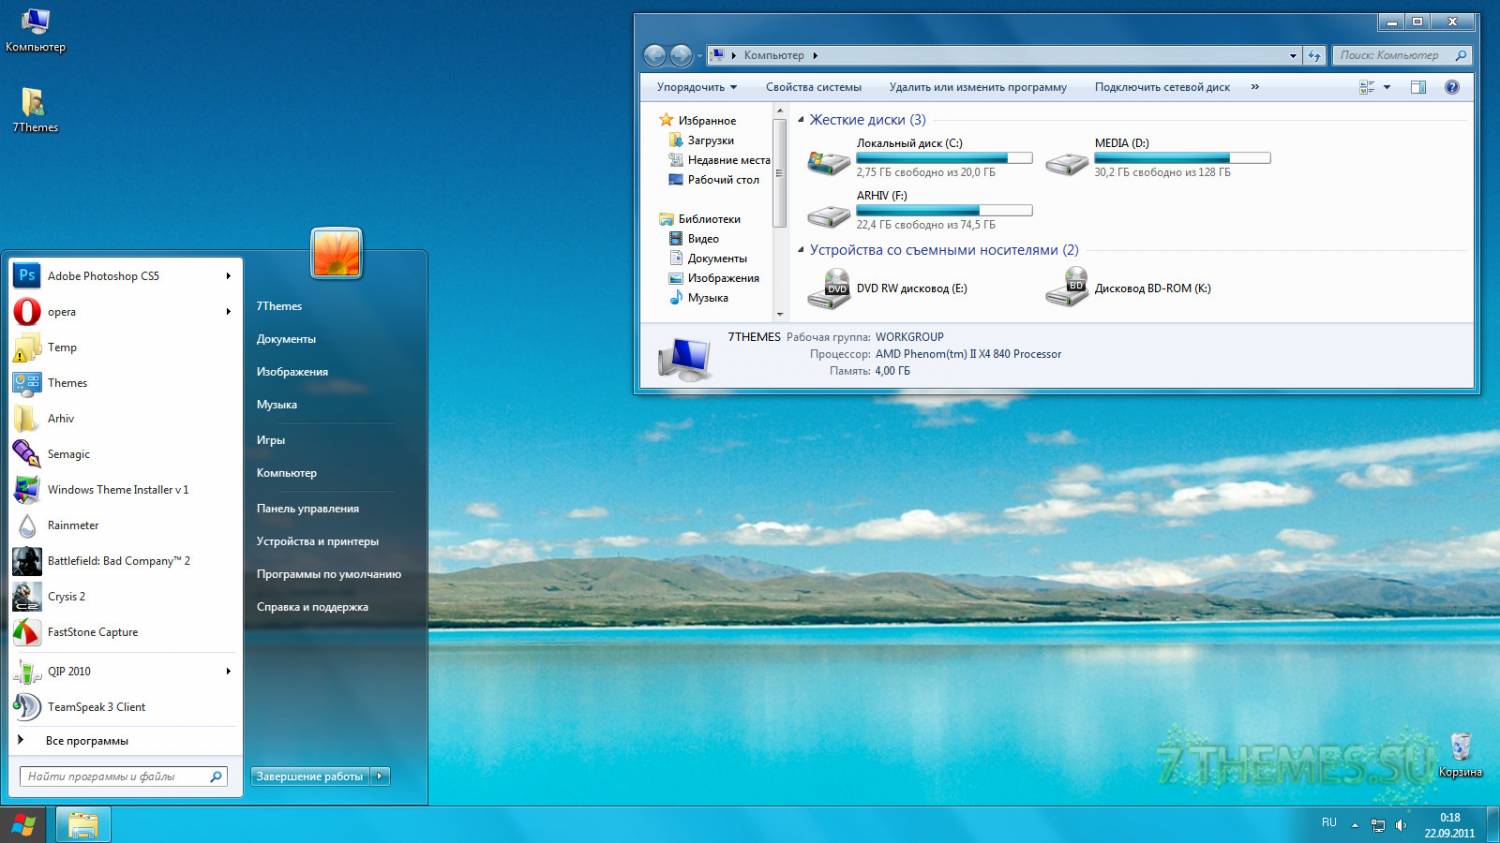This screenshot has width=1500, height=843.
Task: Launch Crysis 2 game
Action: coord(125,596)
